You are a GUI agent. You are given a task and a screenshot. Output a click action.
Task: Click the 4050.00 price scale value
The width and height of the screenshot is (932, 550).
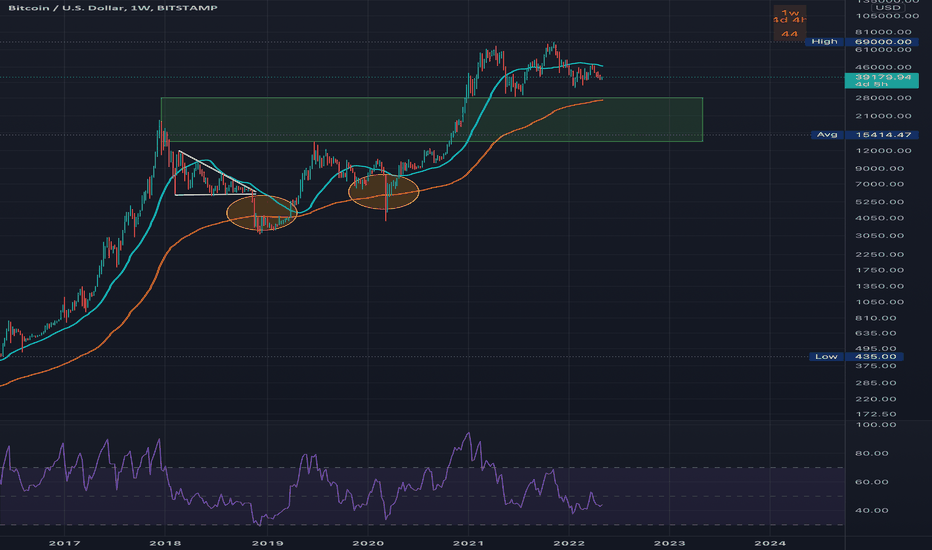pyautogui.click(x=880, y=218)
